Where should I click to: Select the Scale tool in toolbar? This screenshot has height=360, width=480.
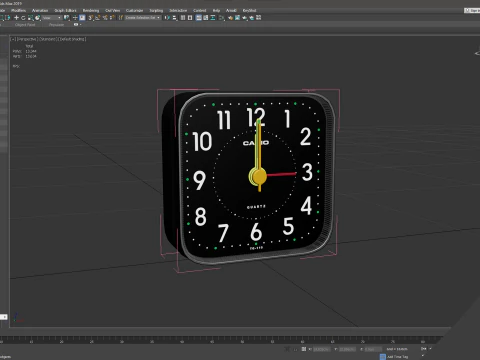(30, 18)
